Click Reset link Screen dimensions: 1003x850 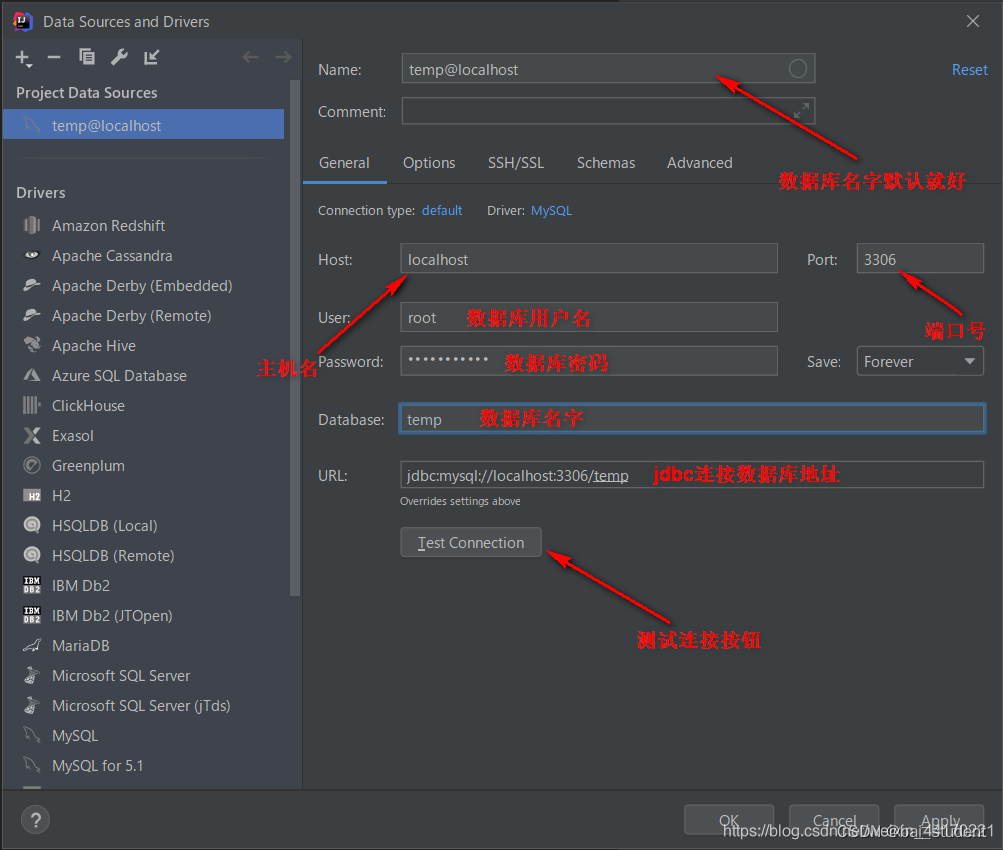(x=969, y=70)
